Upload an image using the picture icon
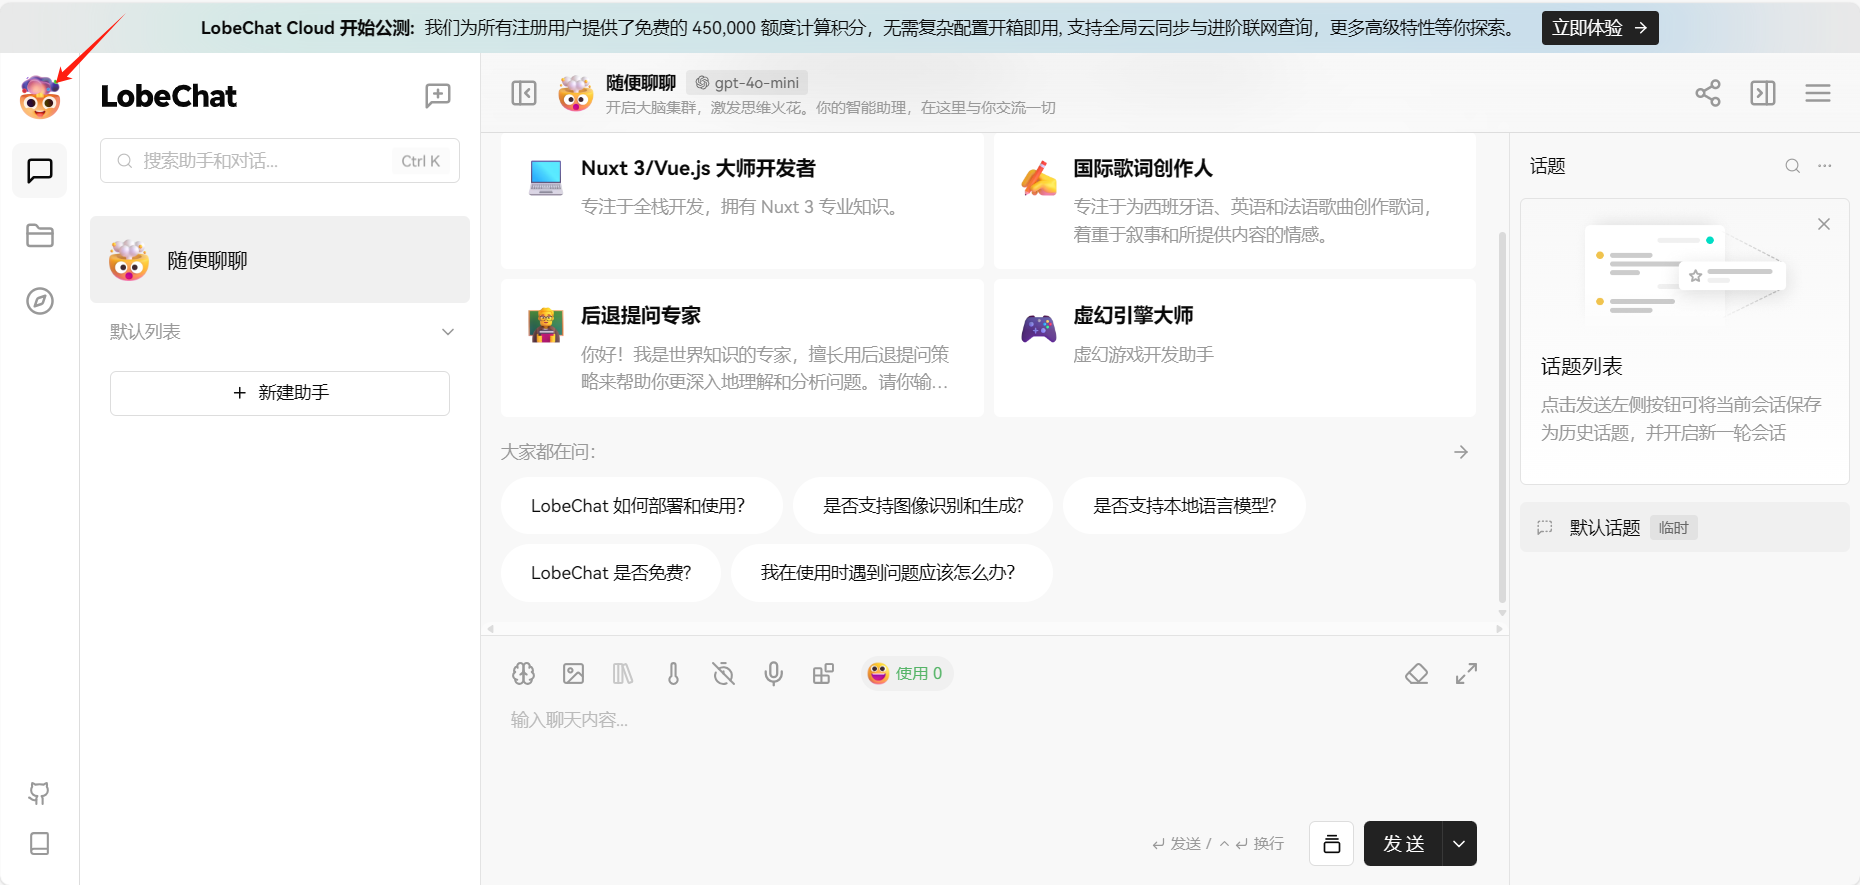The height and width of the screenshot is (885, 1860). 574,674
